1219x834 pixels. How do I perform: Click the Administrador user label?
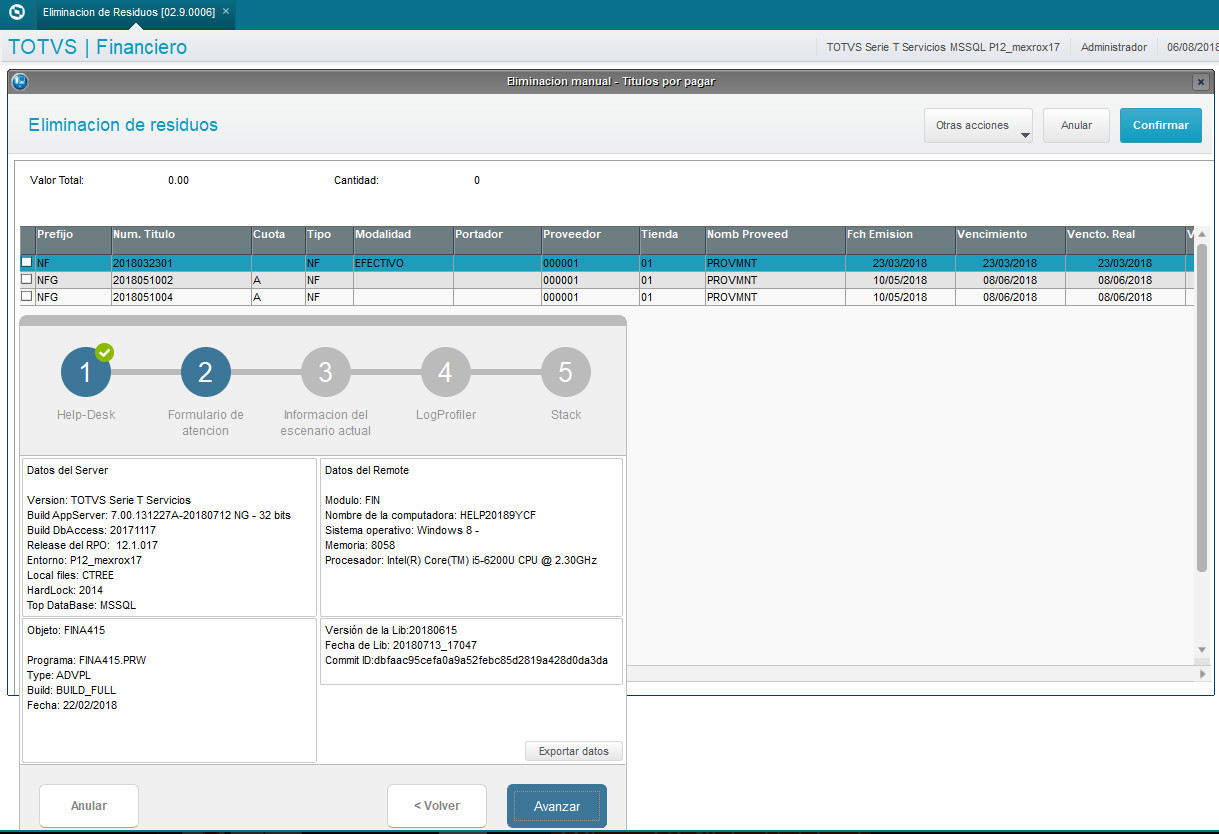coord(1114,47)
